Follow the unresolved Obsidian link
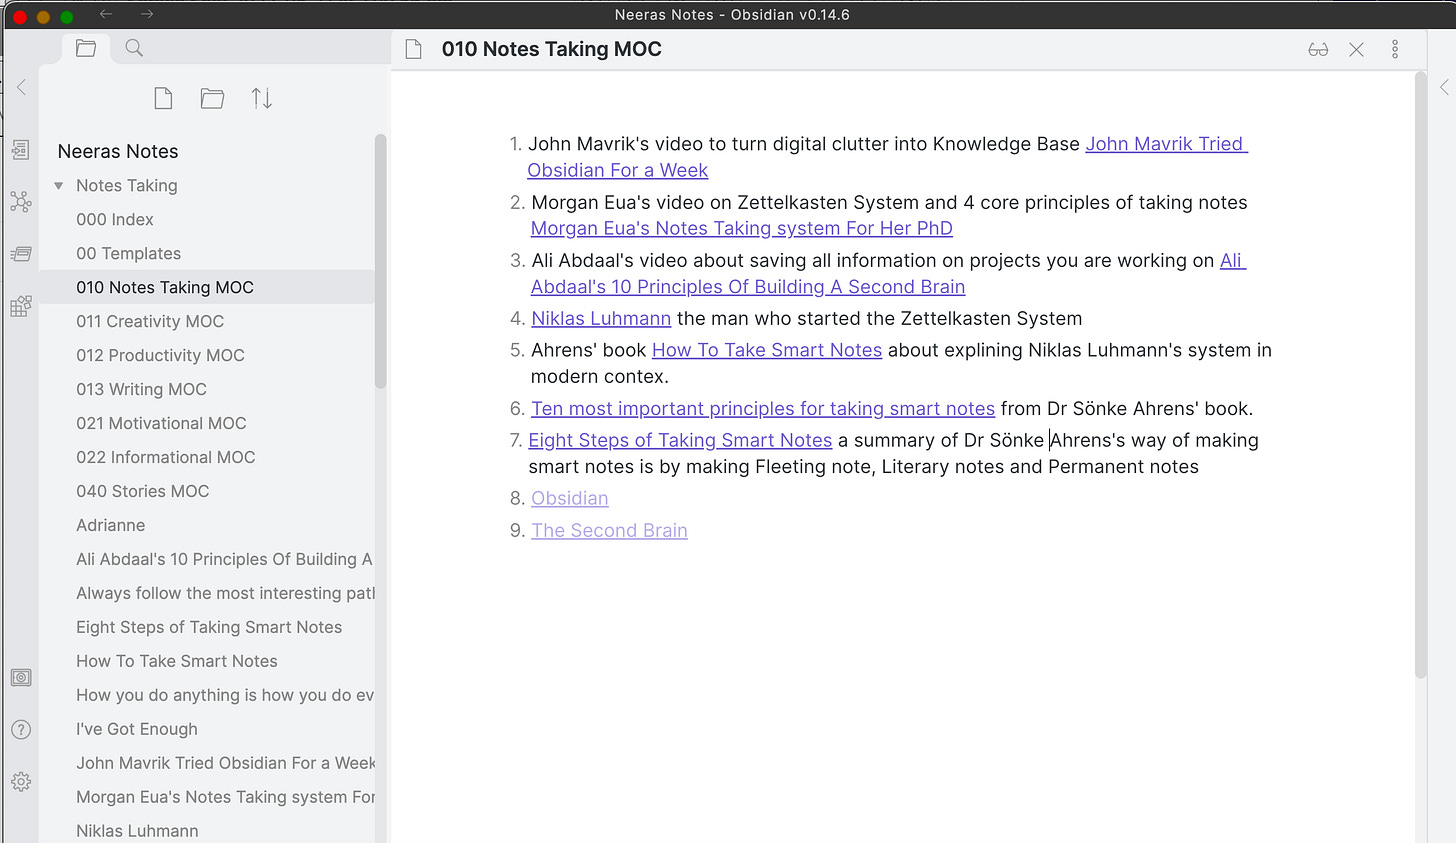This screenshot has width=1456, height=843. 570,498
